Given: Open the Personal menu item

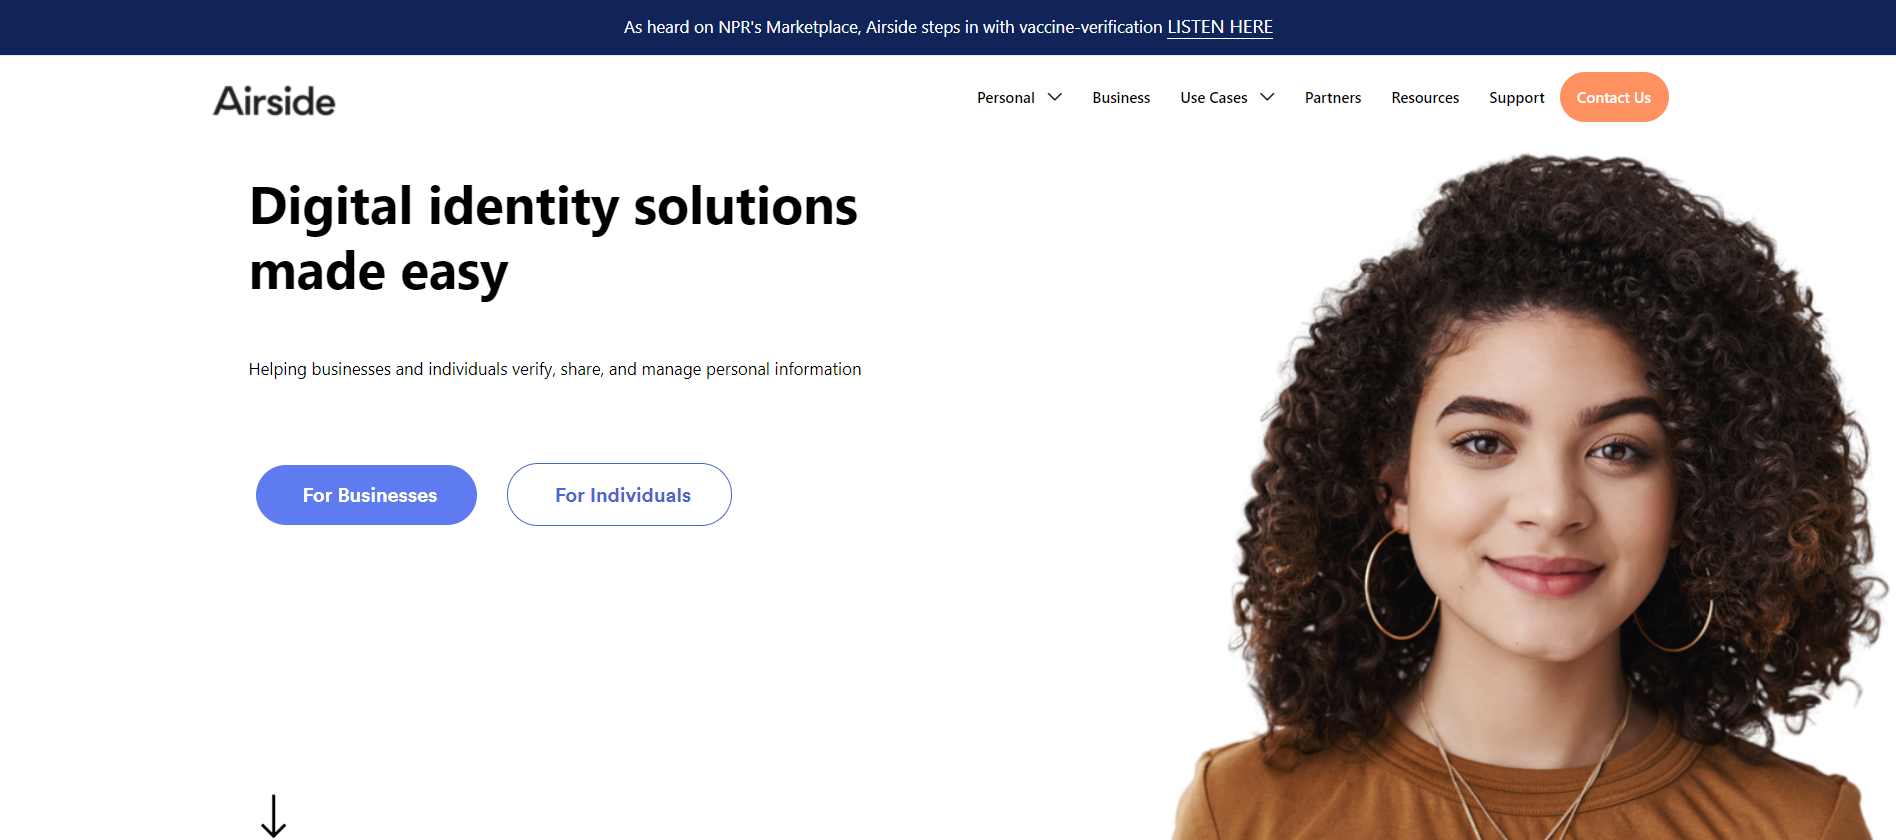Looking at the screenshot, I should pyautogui.click(x=1005, y=98).
